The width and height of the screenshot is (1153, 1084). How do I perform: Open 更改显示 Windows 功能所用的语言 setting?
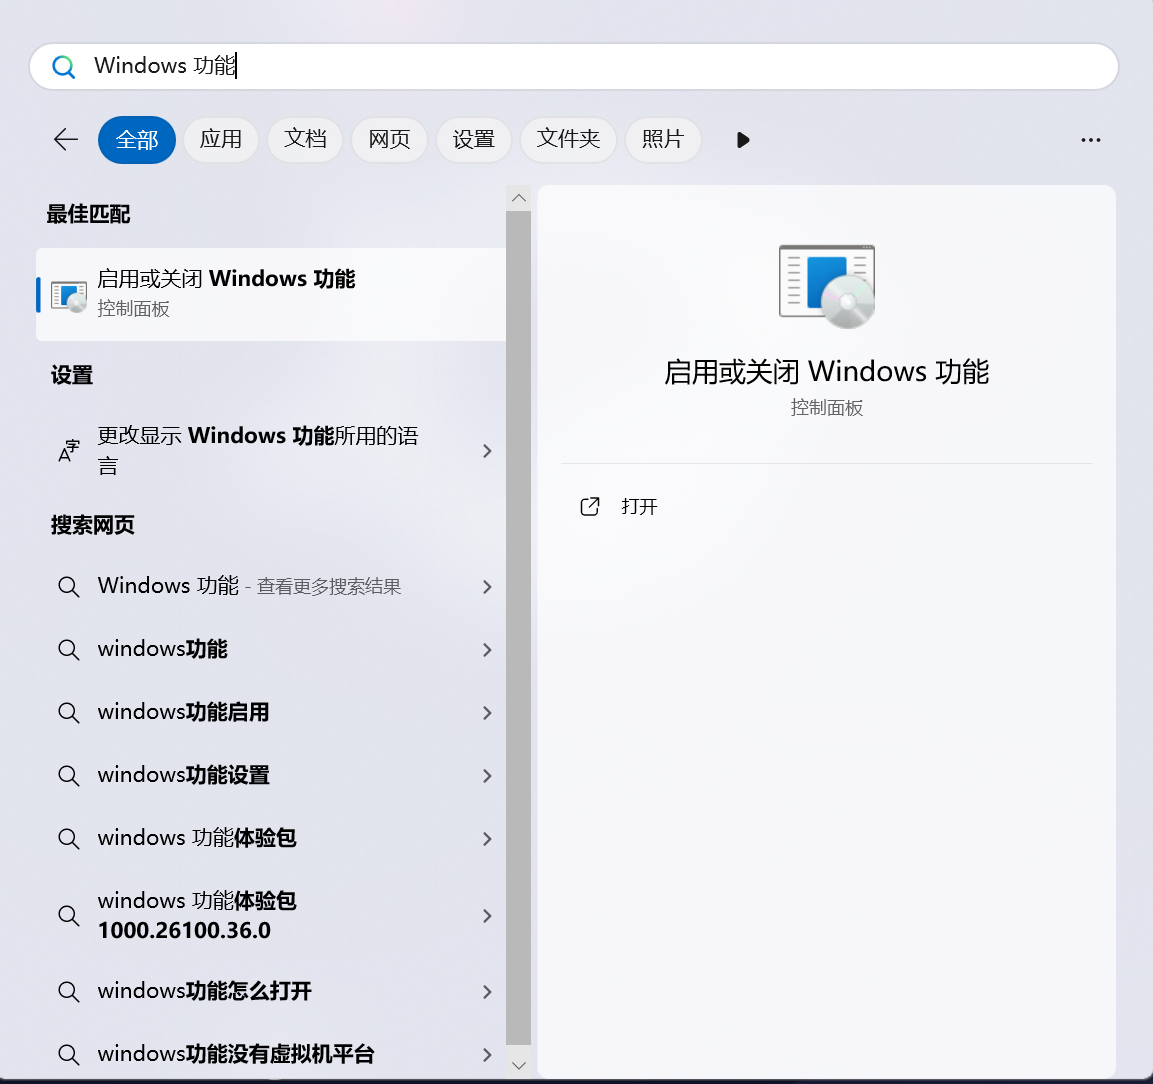coord(271,451)
